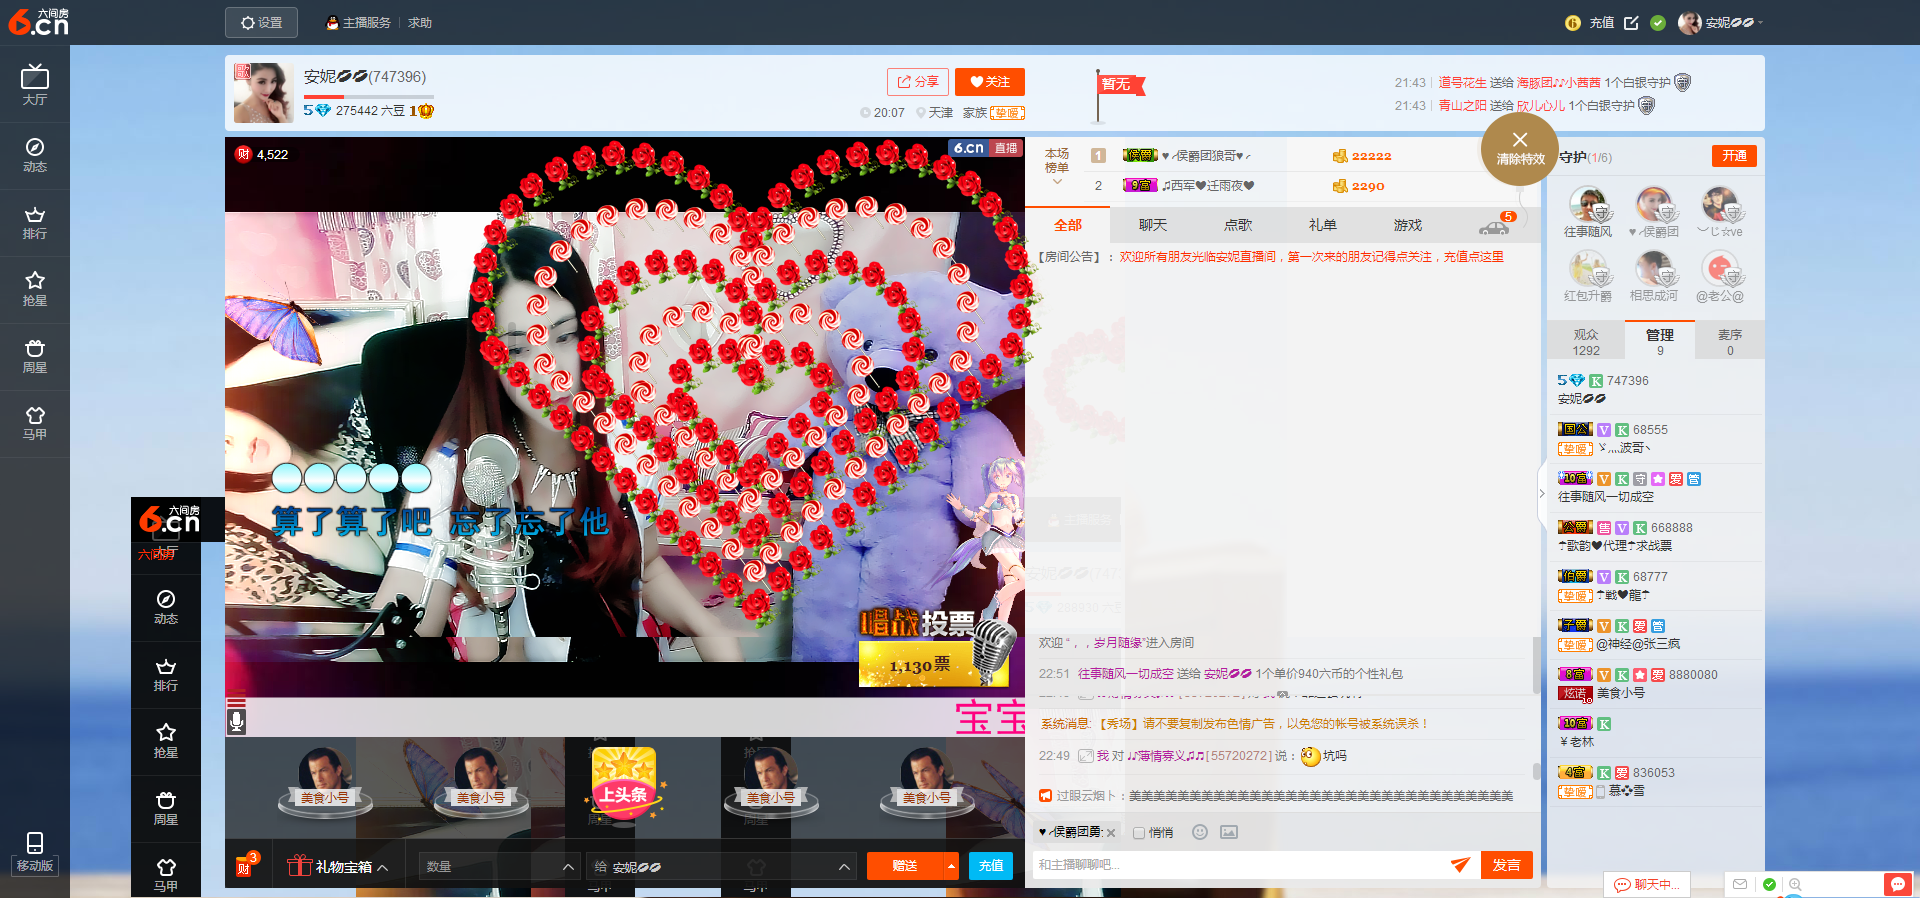The width and height of the screenshot is (1920, 898).
Task: Click the 充值 coin recharge in header
Action: [x=1589, y=22]
